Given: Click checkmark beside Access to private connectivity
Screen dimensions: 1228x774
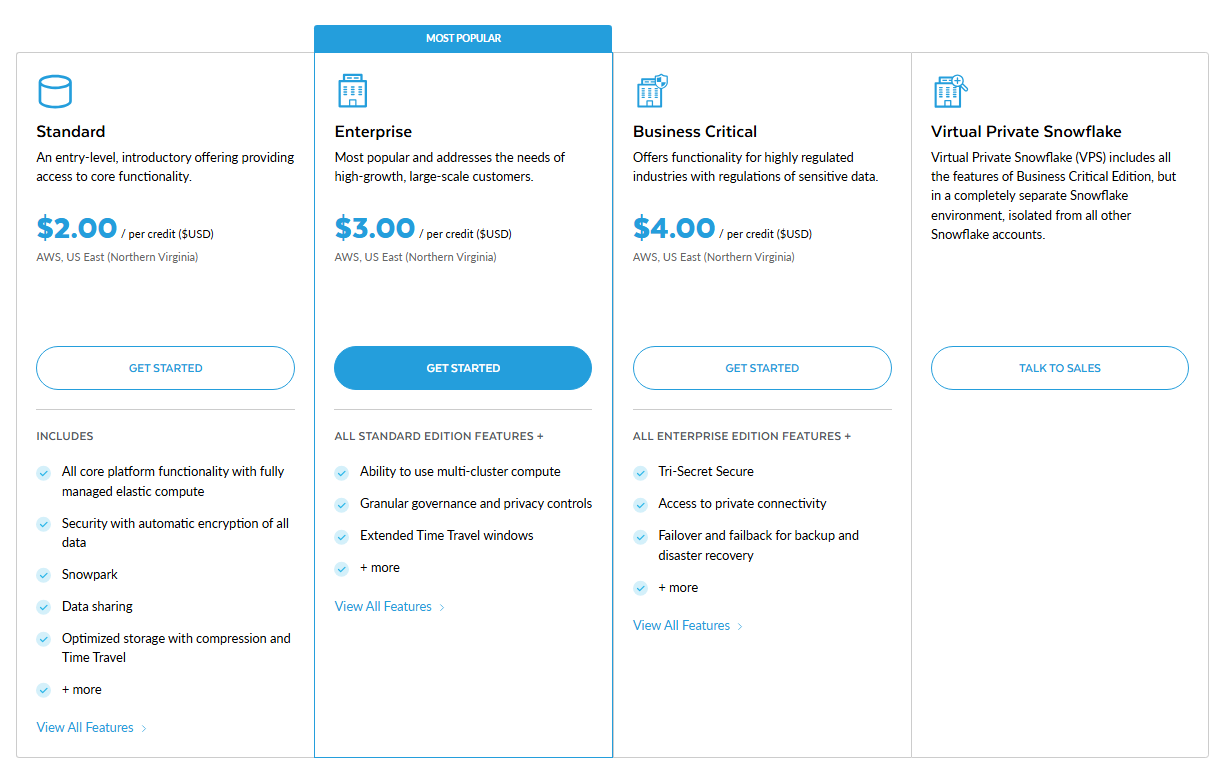Looking at the screenshot, I should [x=640, y=504].
